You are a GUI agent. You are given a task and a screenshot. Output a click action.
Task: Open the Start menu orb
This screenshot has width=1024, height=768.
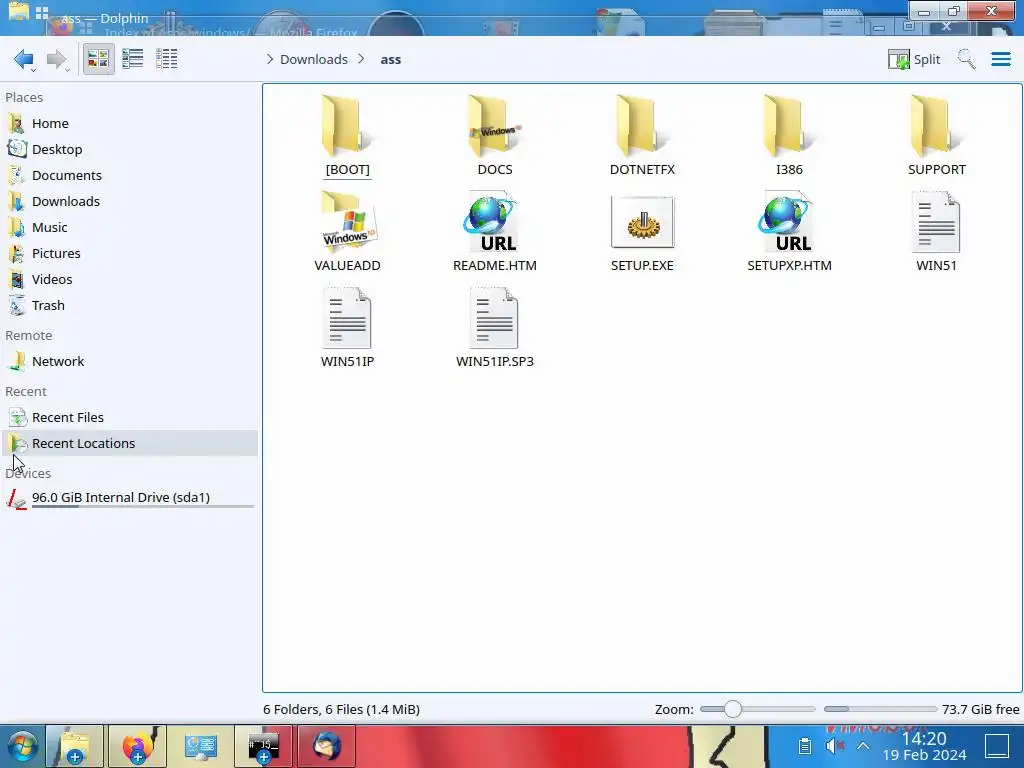(x=22, y=746)
